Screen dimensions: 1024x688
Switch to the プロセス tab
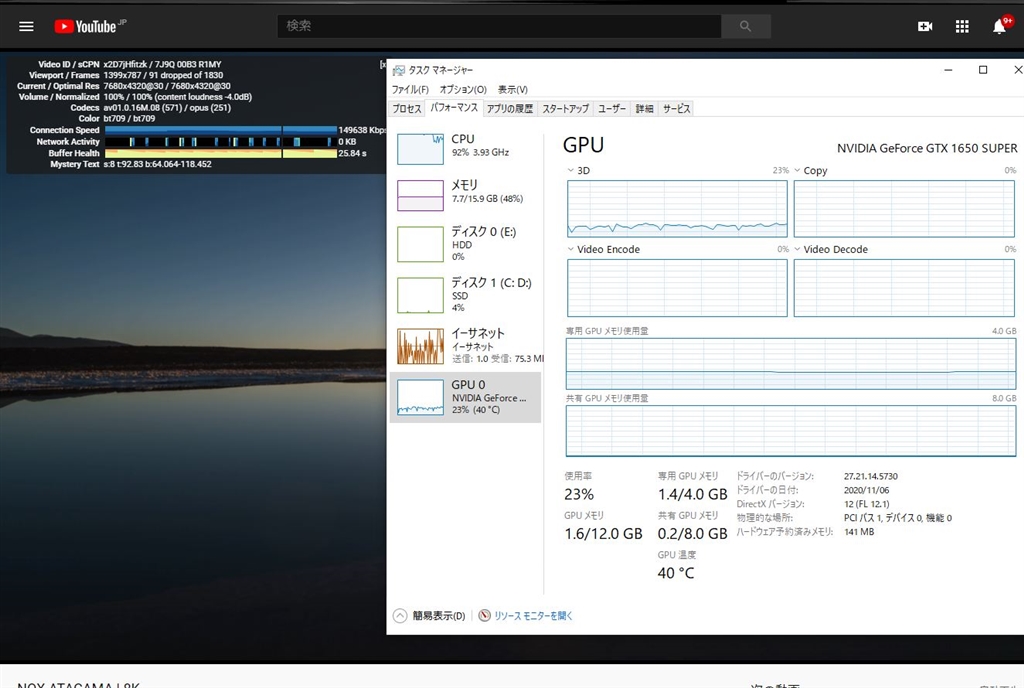tap(407, 108)
